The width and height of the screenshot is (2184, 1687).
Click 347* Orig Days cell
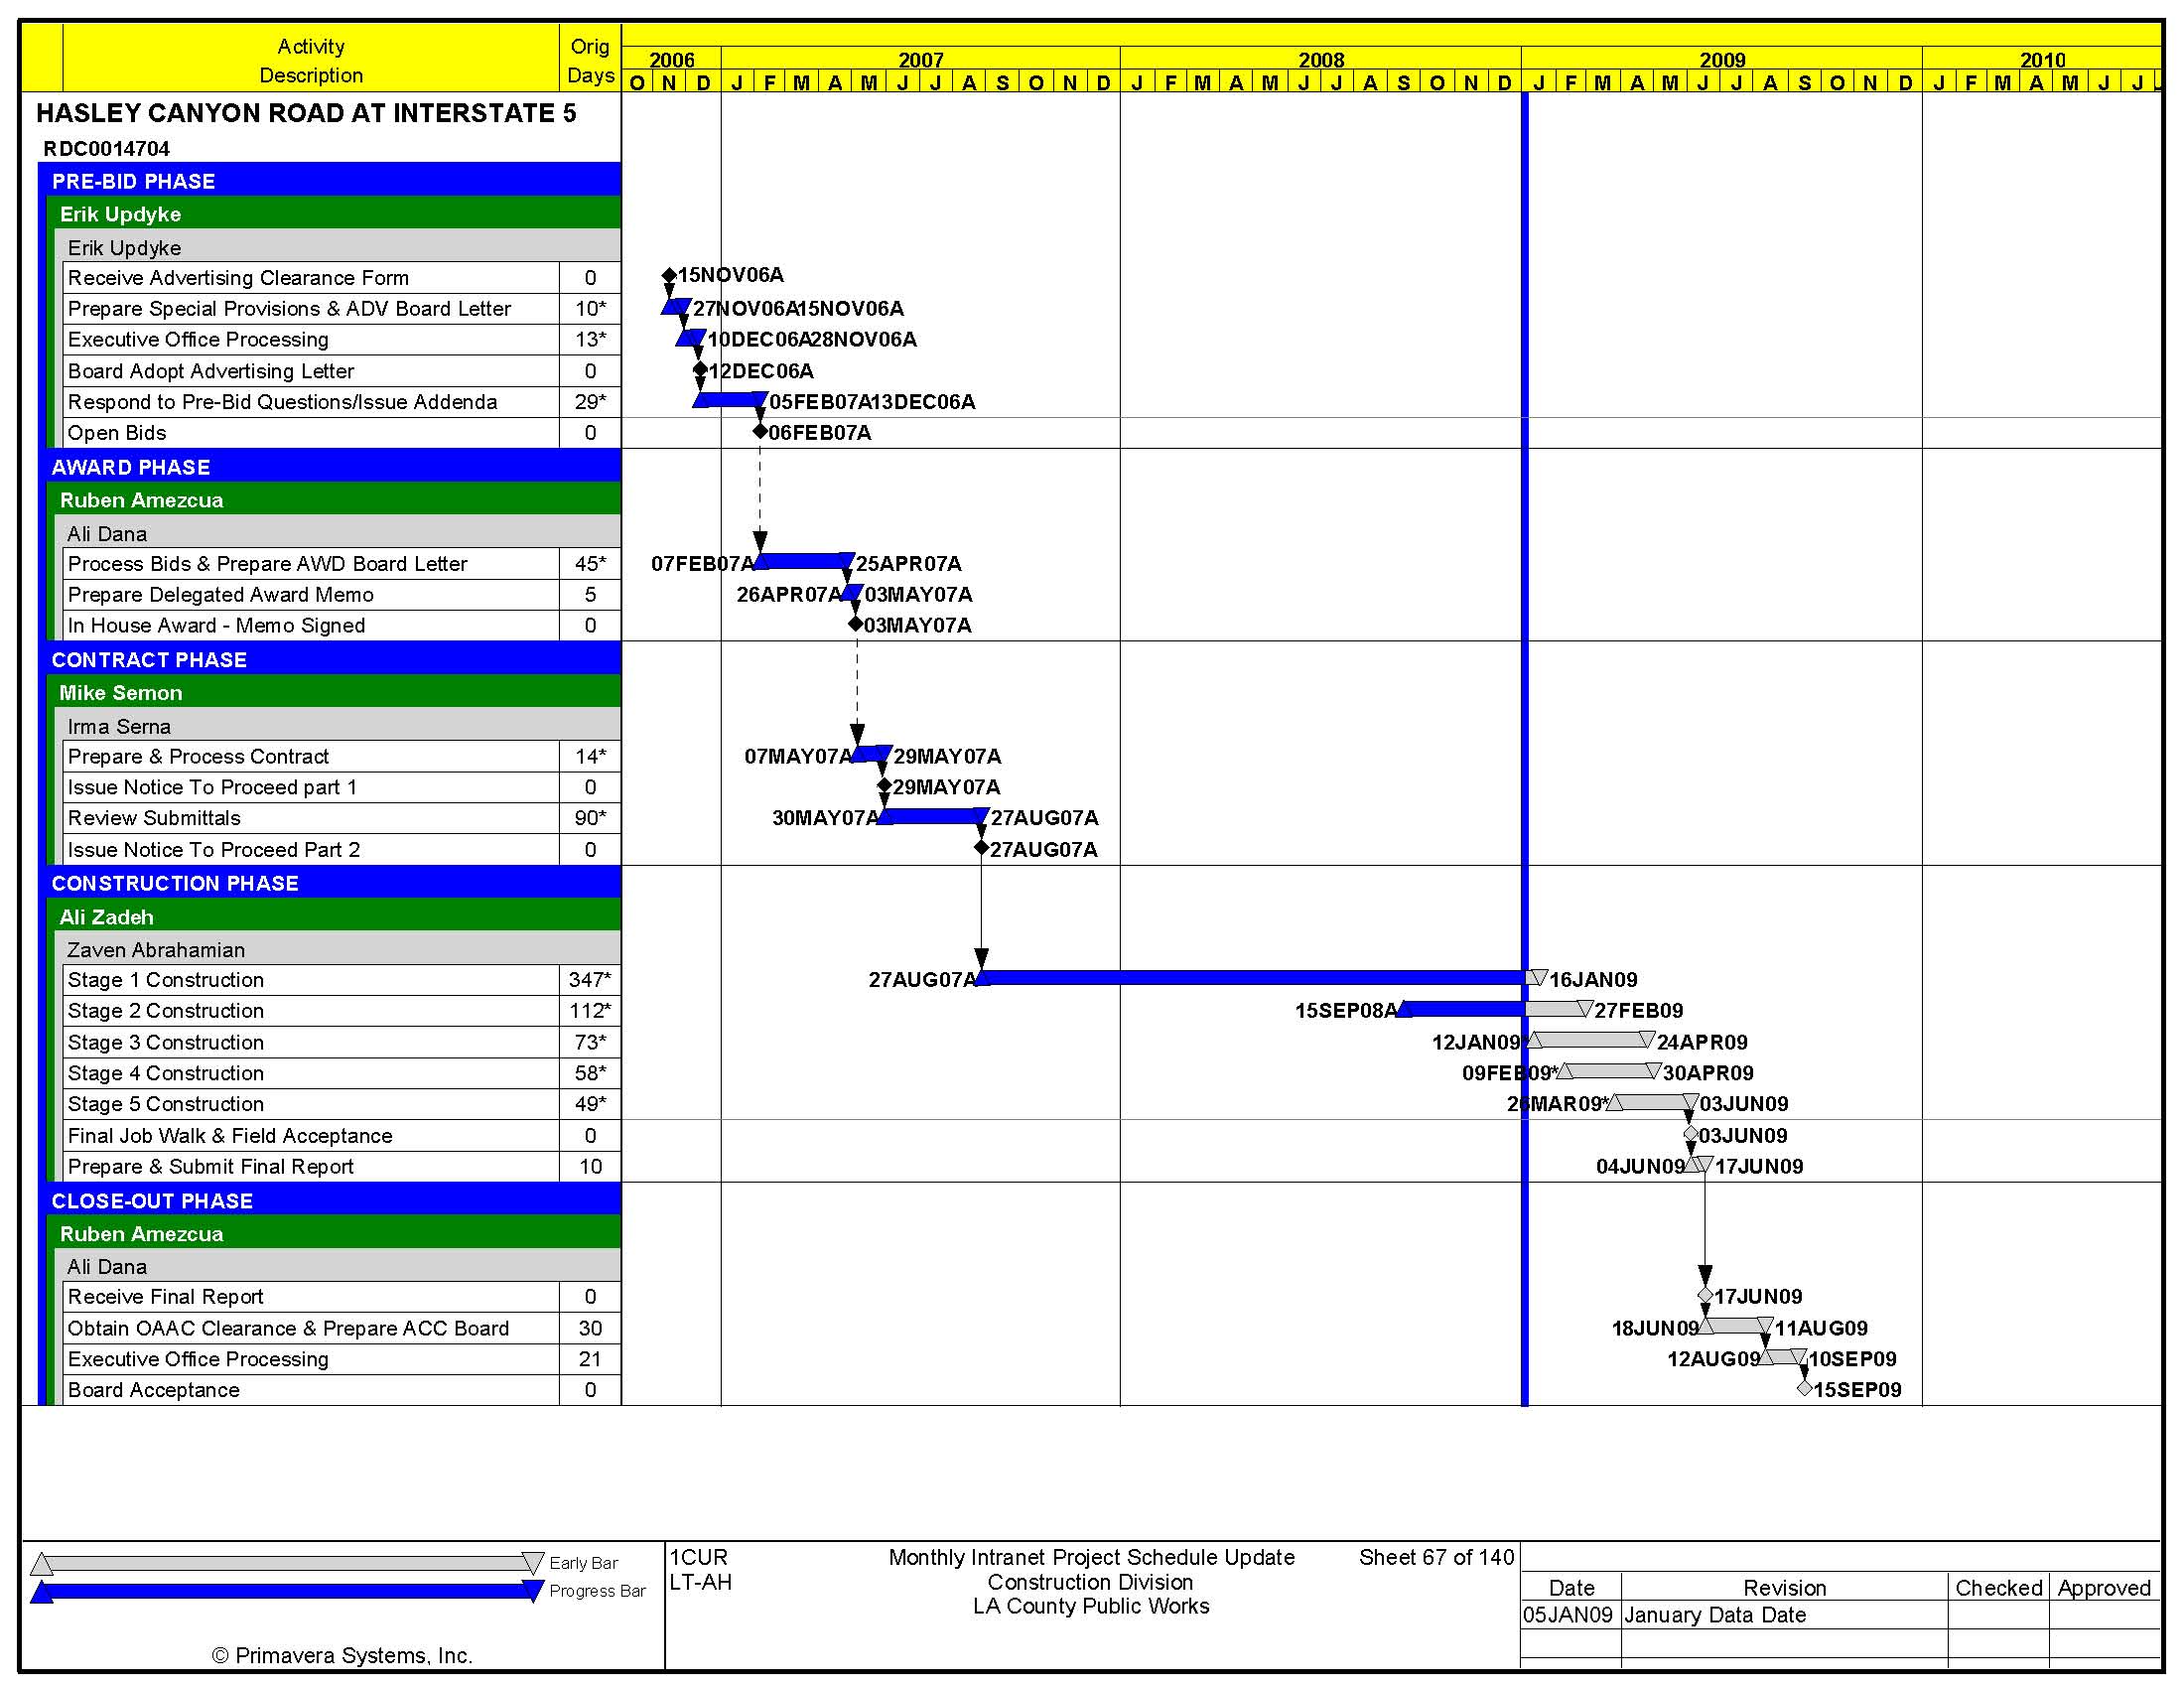click(590, 980)
